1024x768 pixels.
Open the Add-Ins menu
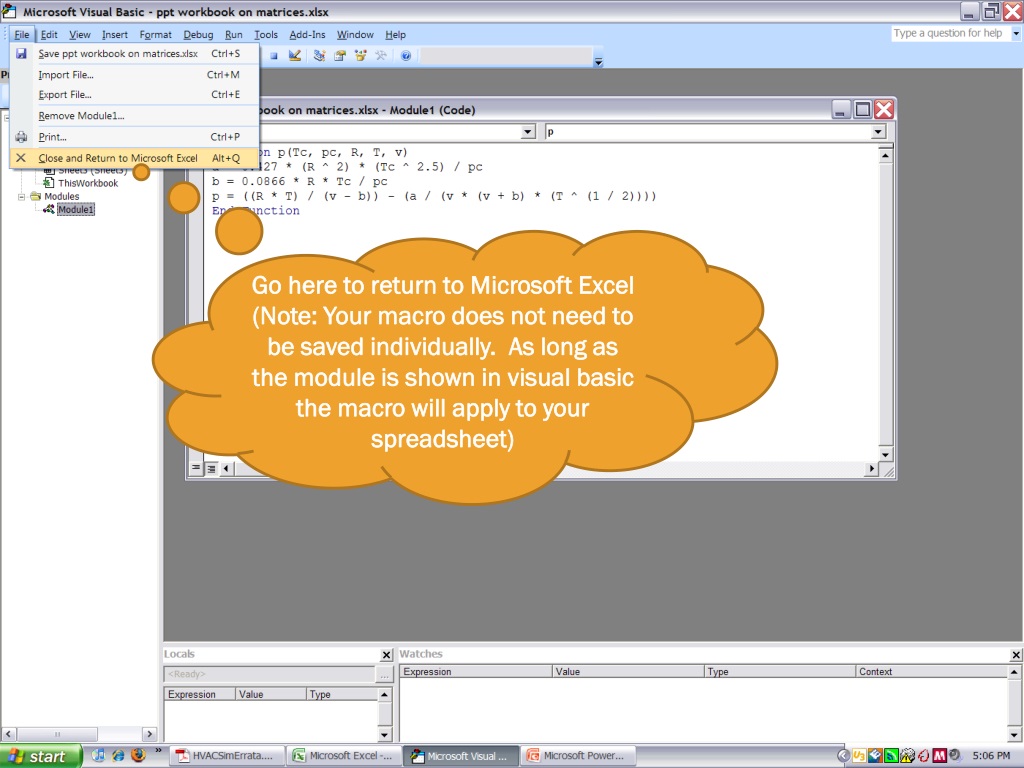point(307,35)
